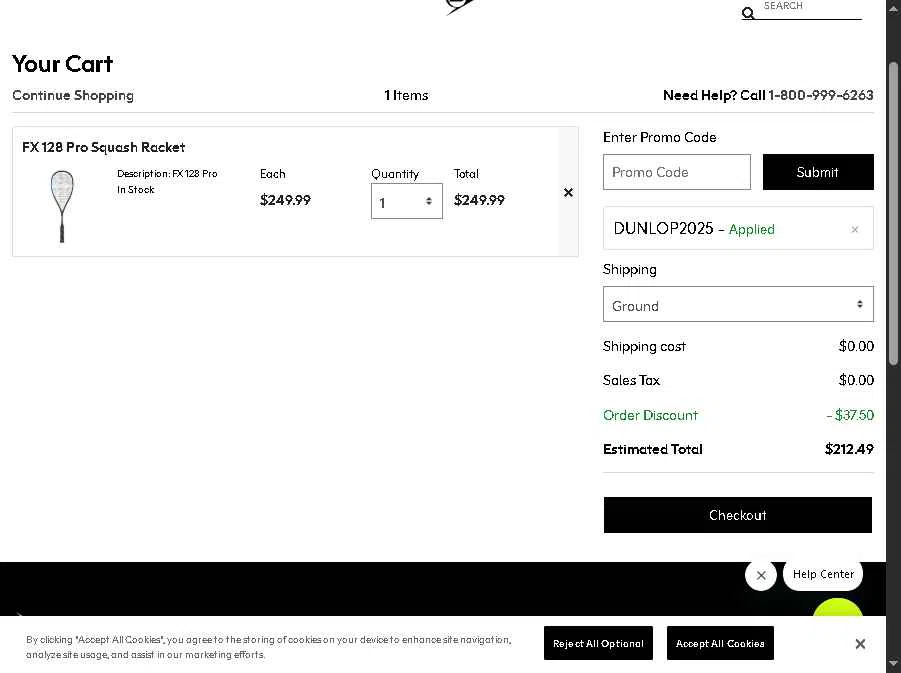Click the "1 Items" count text
The image size is (901, 673).
[x=406, y=95]
